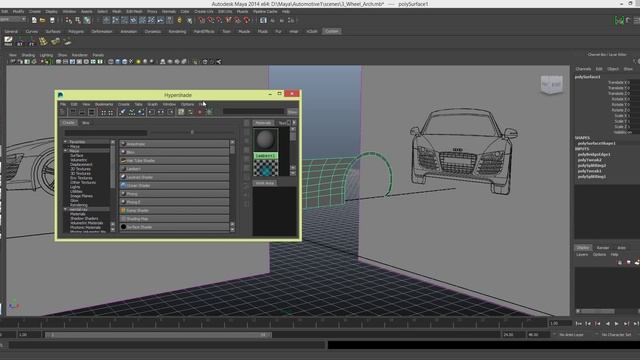Click the render current frame icon in status line

click(263, 20)
